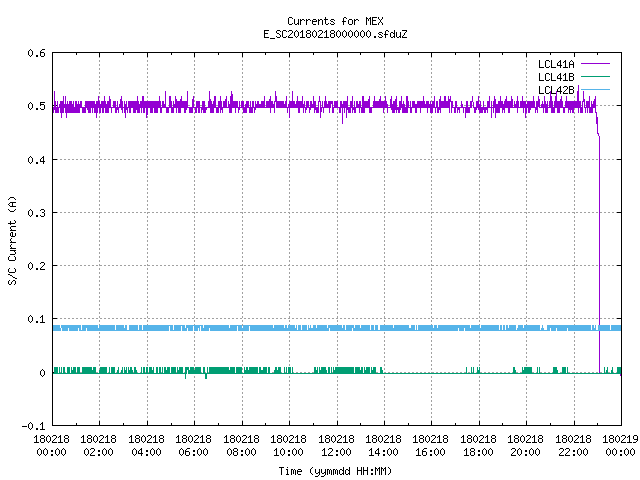Viewport: 640px width, 480px height.
Task: Click the x-axis tick 180218 06:00
Action: click(194, 446)
